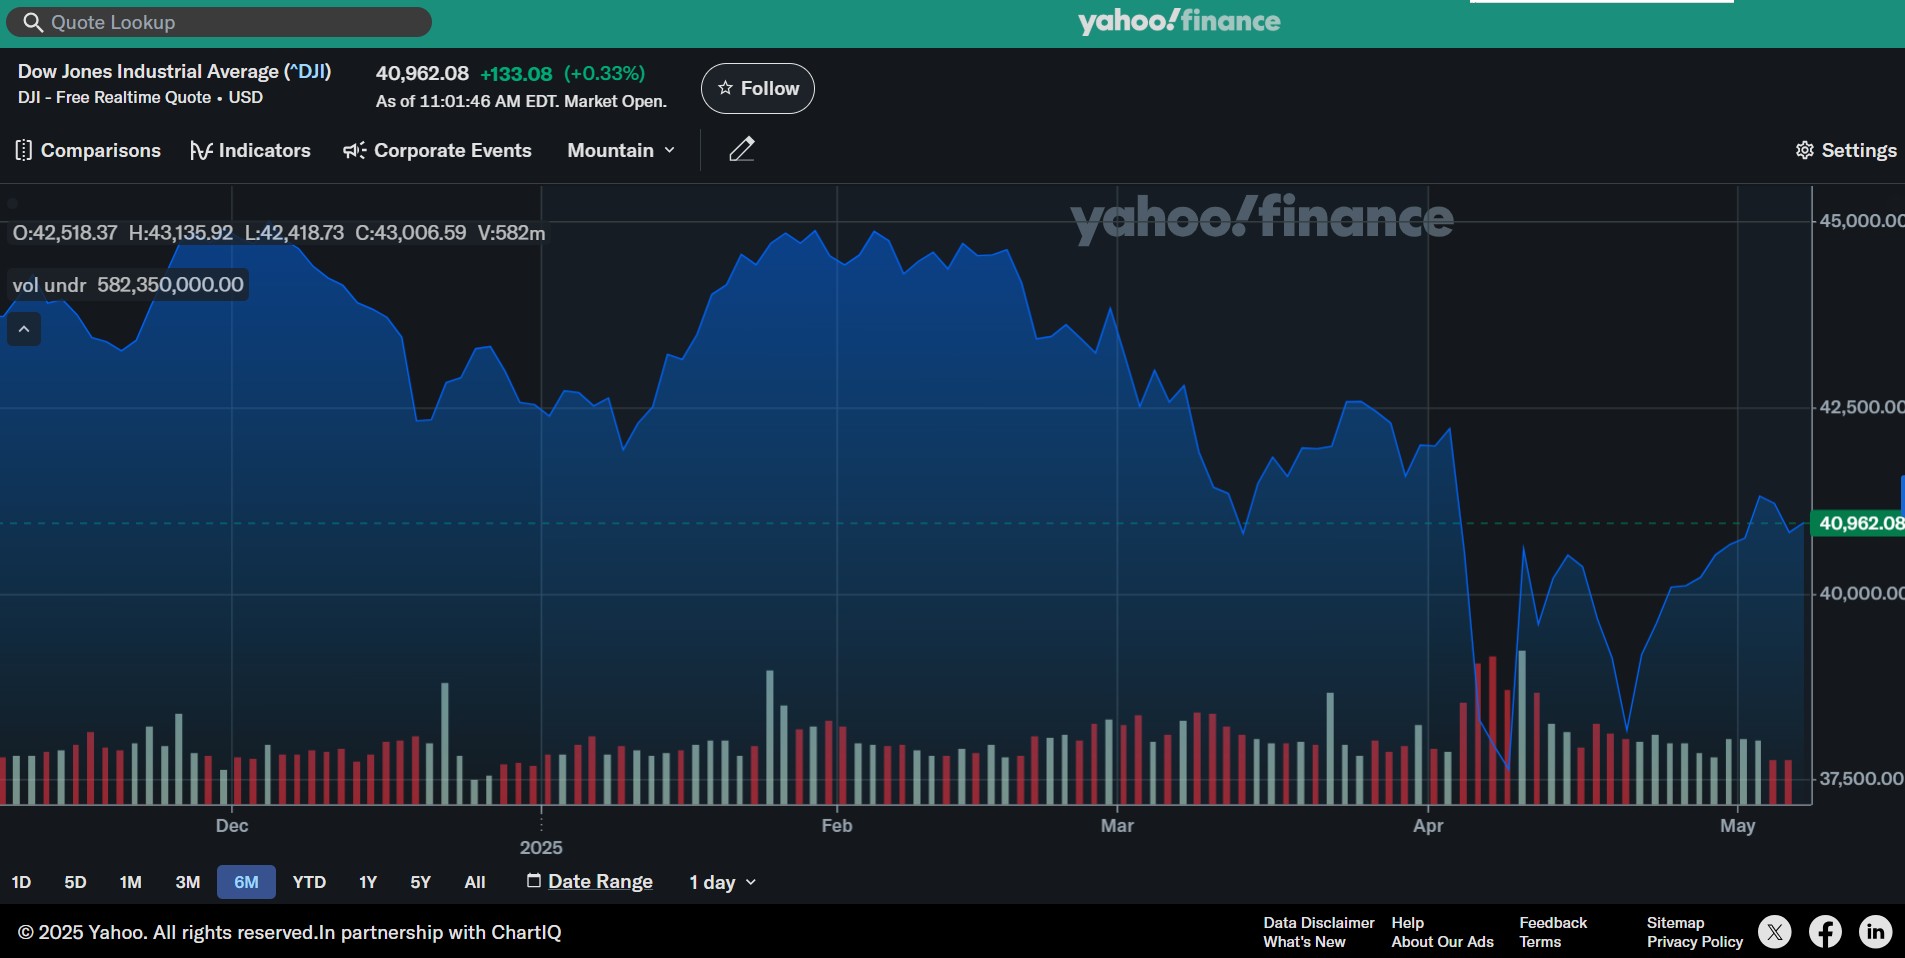
Task: Open the Data Disclaimer link
Action: (x=1319, y=923)
